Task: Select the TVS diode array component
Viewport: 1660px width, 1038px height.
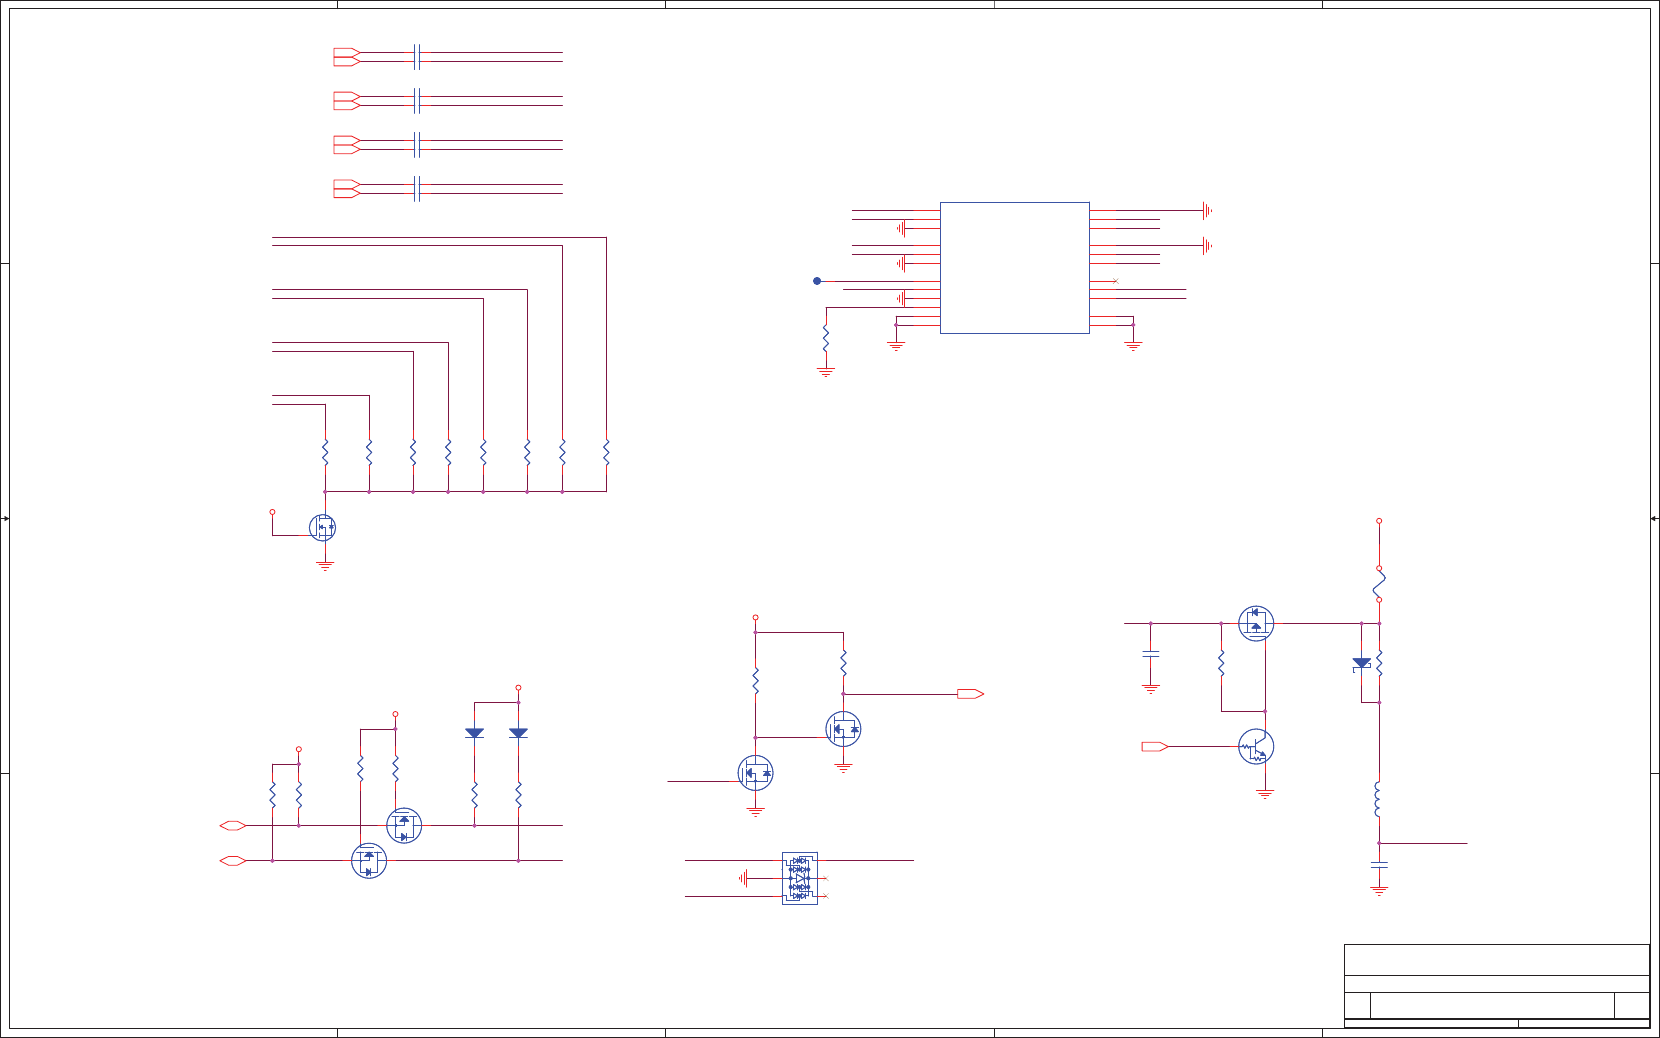Action: [x=800, y=878]
